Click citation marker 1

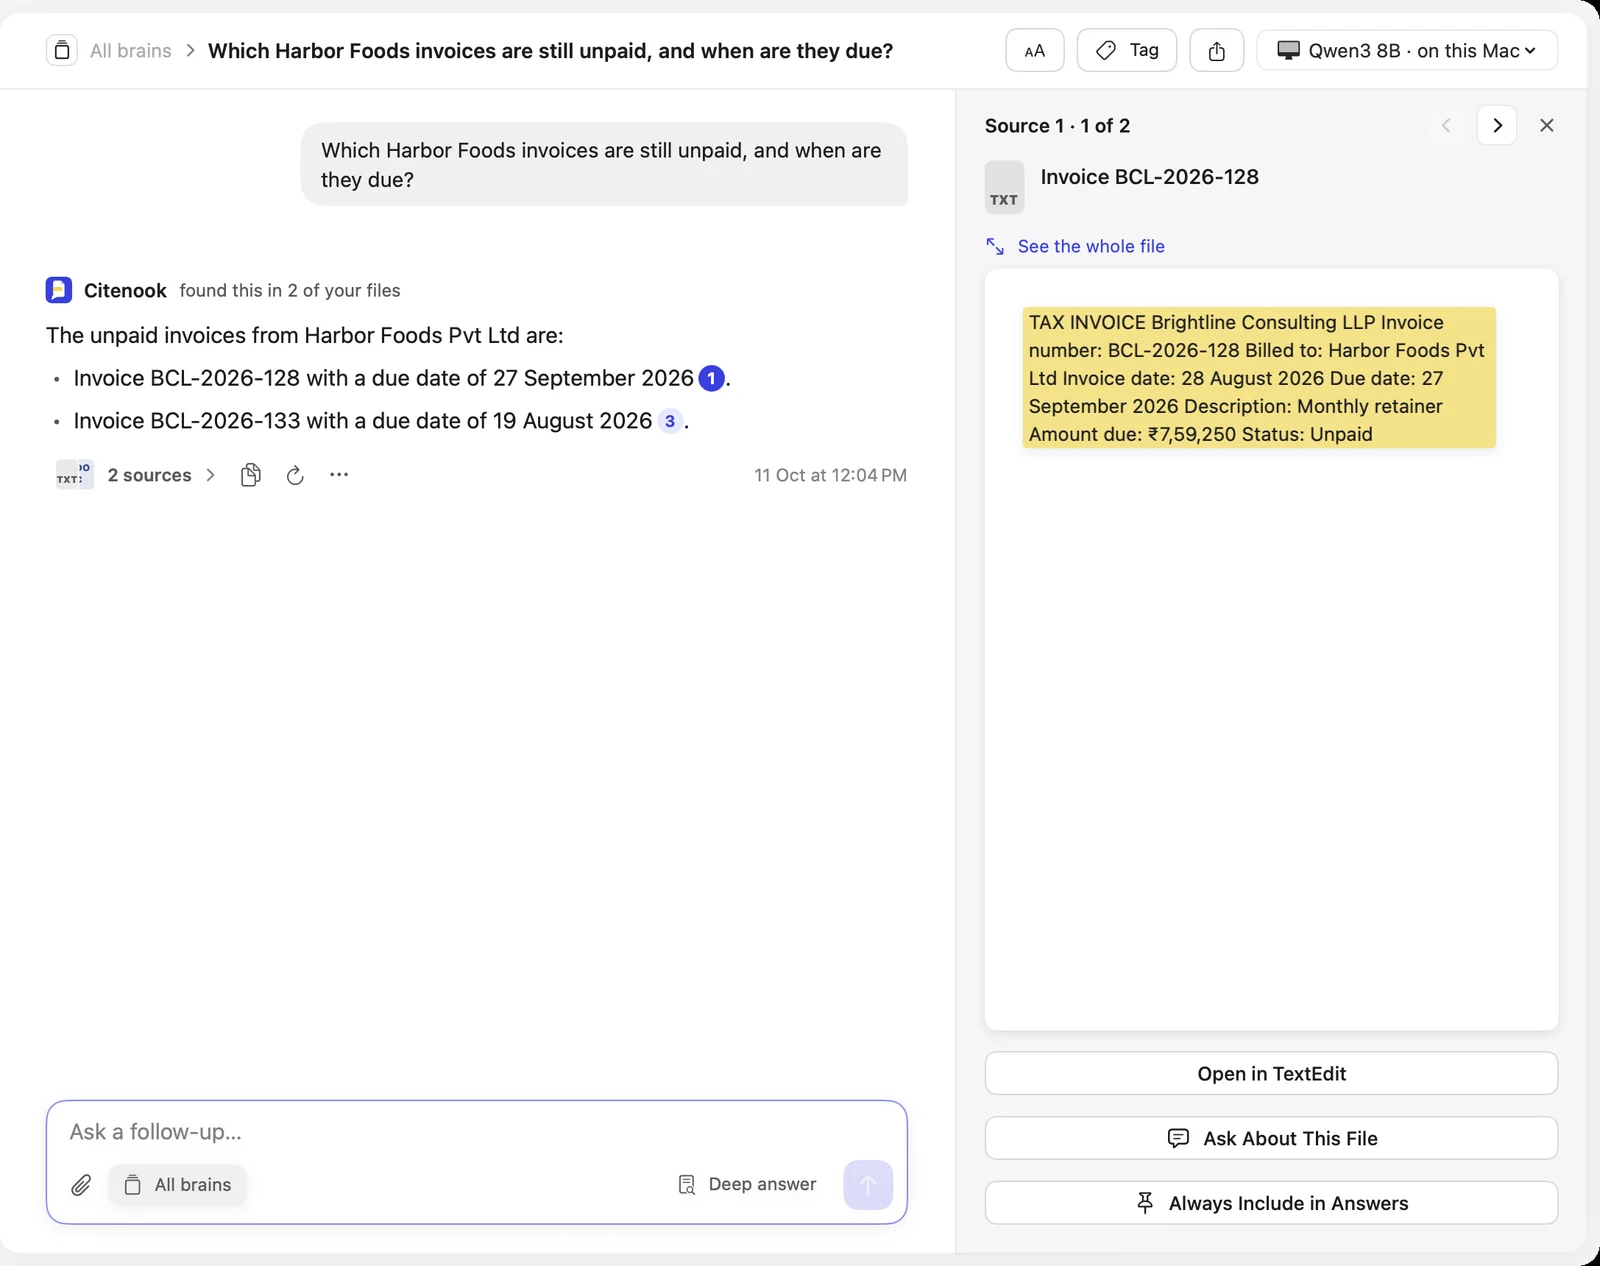(711, 379)
